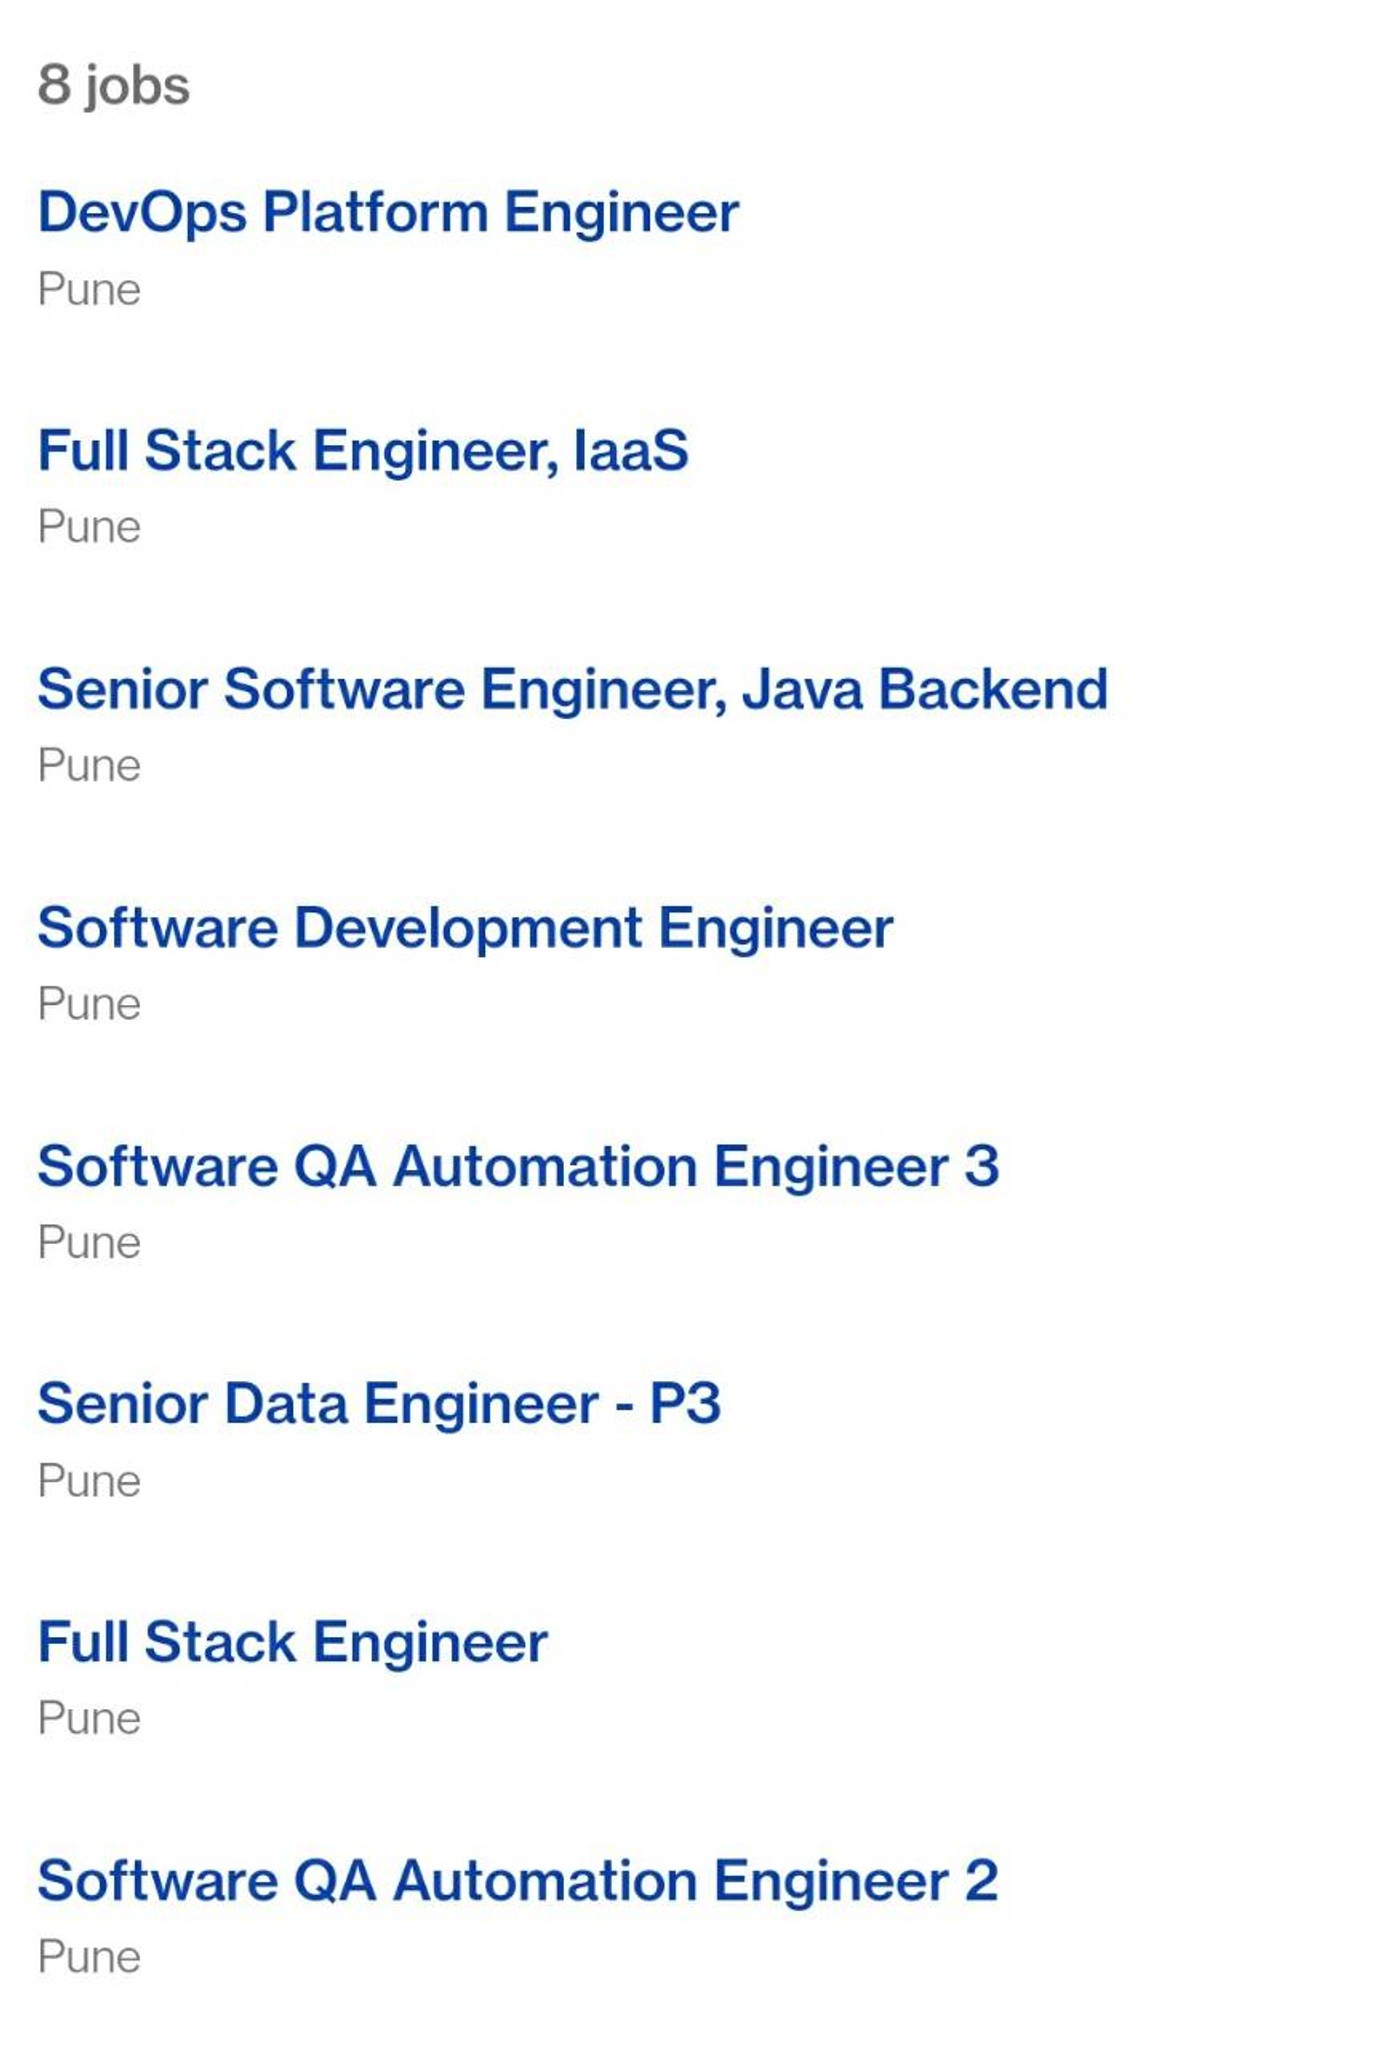View Senior Software Engineer, Java Backend

click(572, 690)
